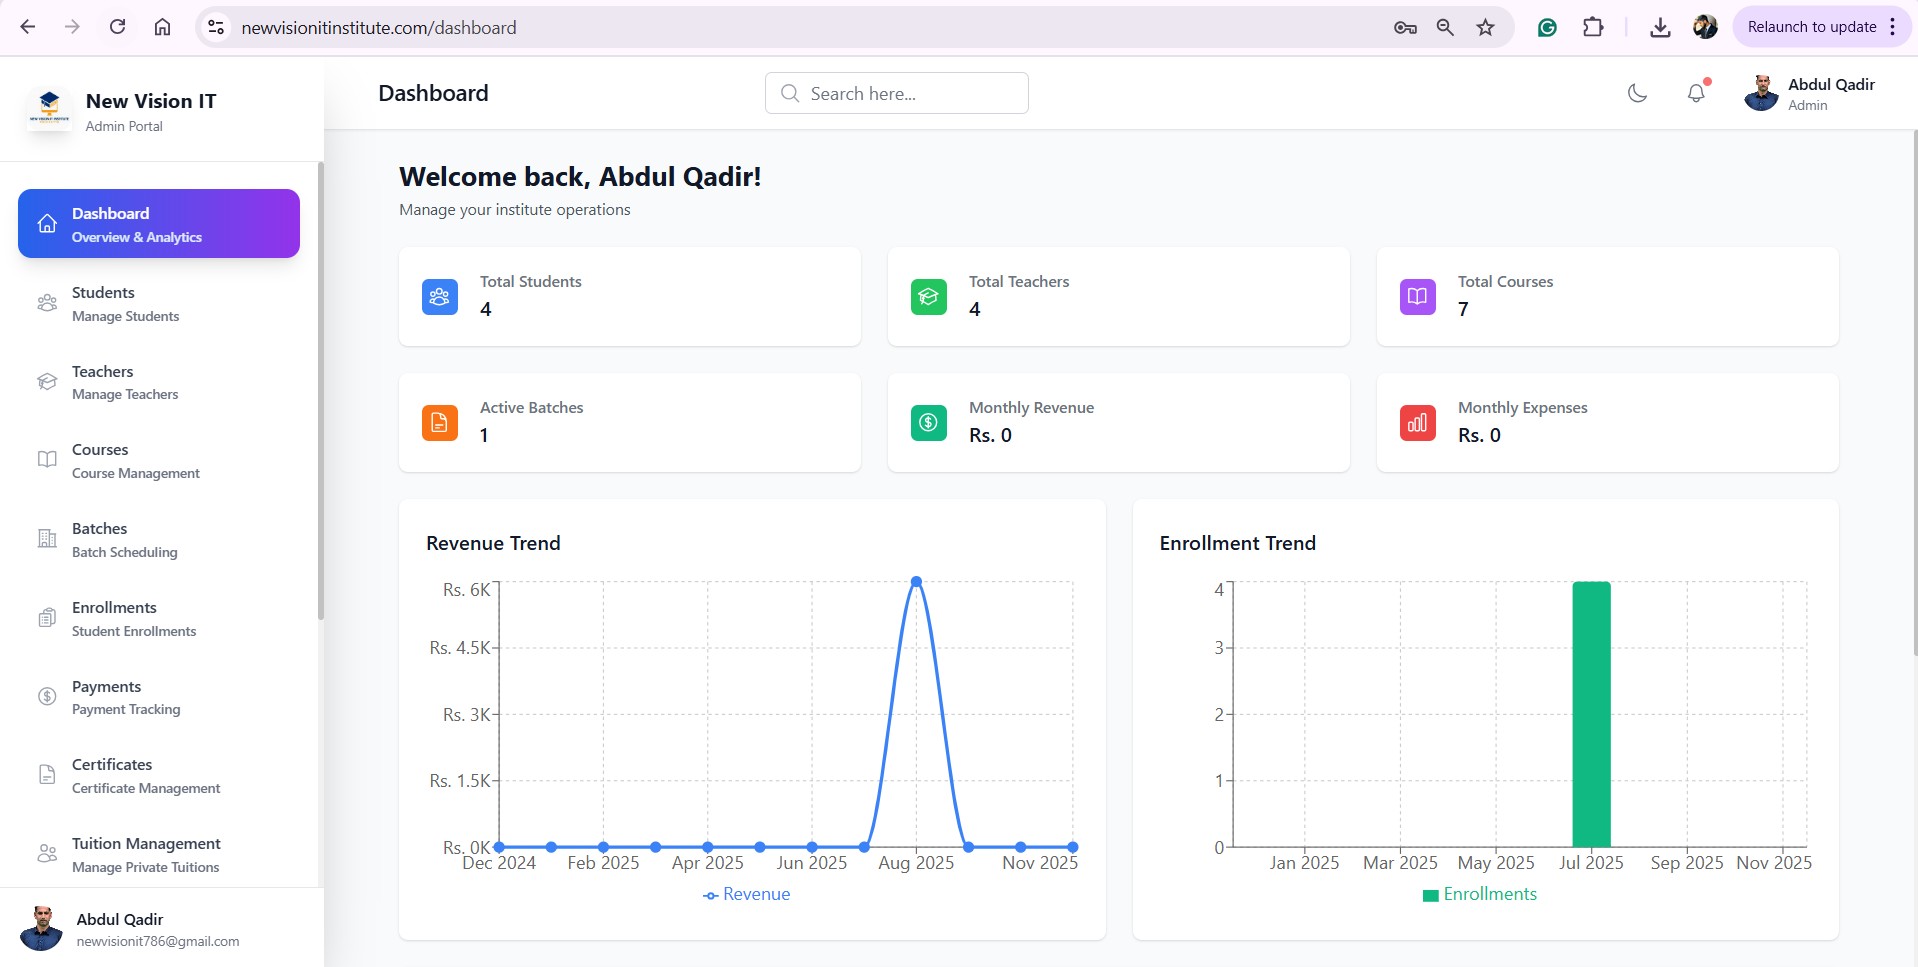Screen dimensions: 1918x967
Task: Click the green Total Teachers icon
Action: (928, 297)
